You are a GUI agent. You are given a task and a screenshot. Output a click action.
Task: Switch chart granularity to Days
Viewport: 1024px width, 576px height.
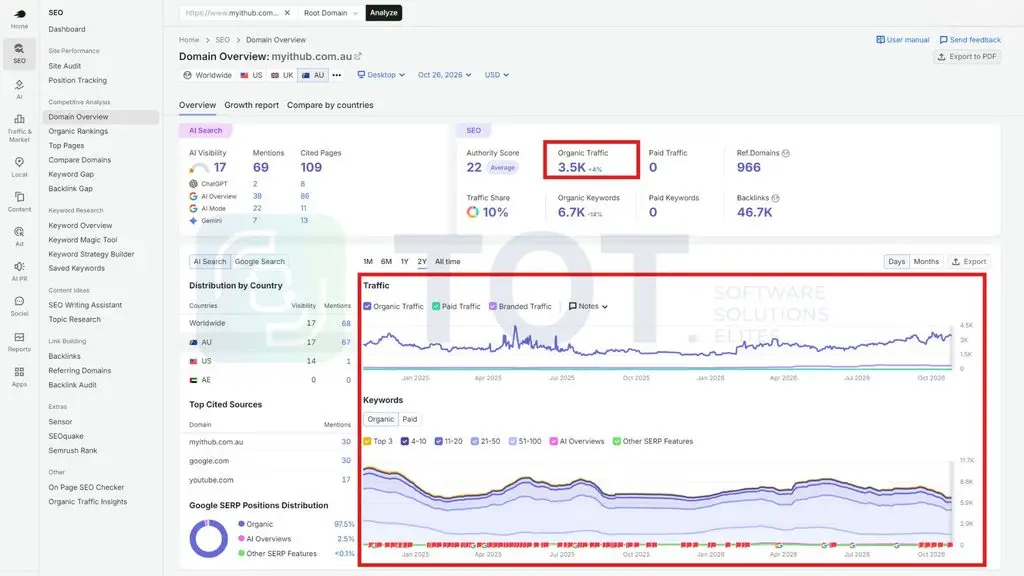point(897,261)
